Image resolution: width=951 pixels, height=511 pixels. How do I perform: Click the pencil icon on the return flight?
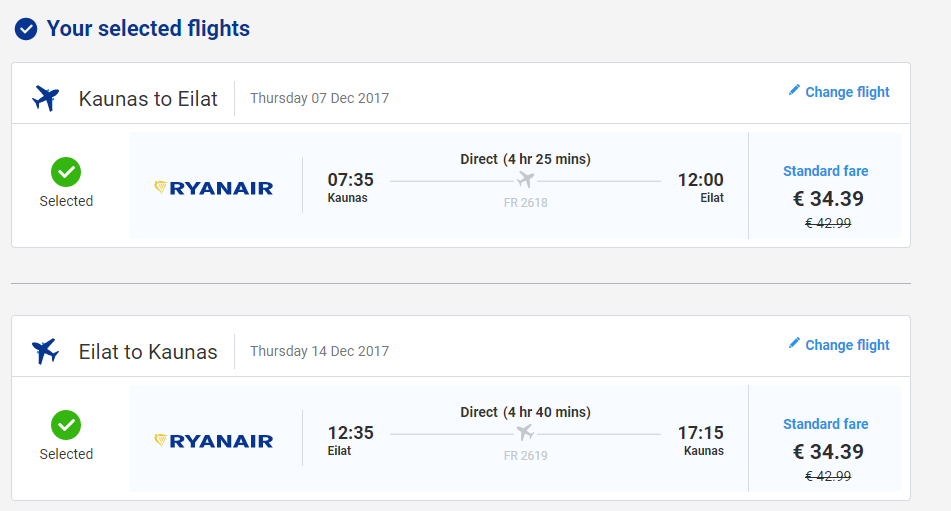[x=794, y=343]
